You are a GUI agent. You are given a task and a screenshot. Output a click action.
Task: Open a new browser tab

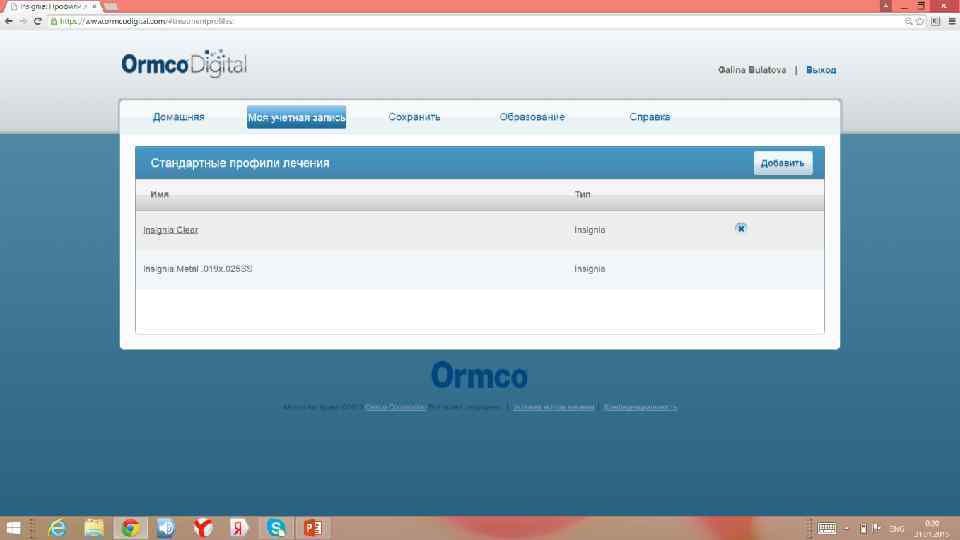[x=111, y=6]
